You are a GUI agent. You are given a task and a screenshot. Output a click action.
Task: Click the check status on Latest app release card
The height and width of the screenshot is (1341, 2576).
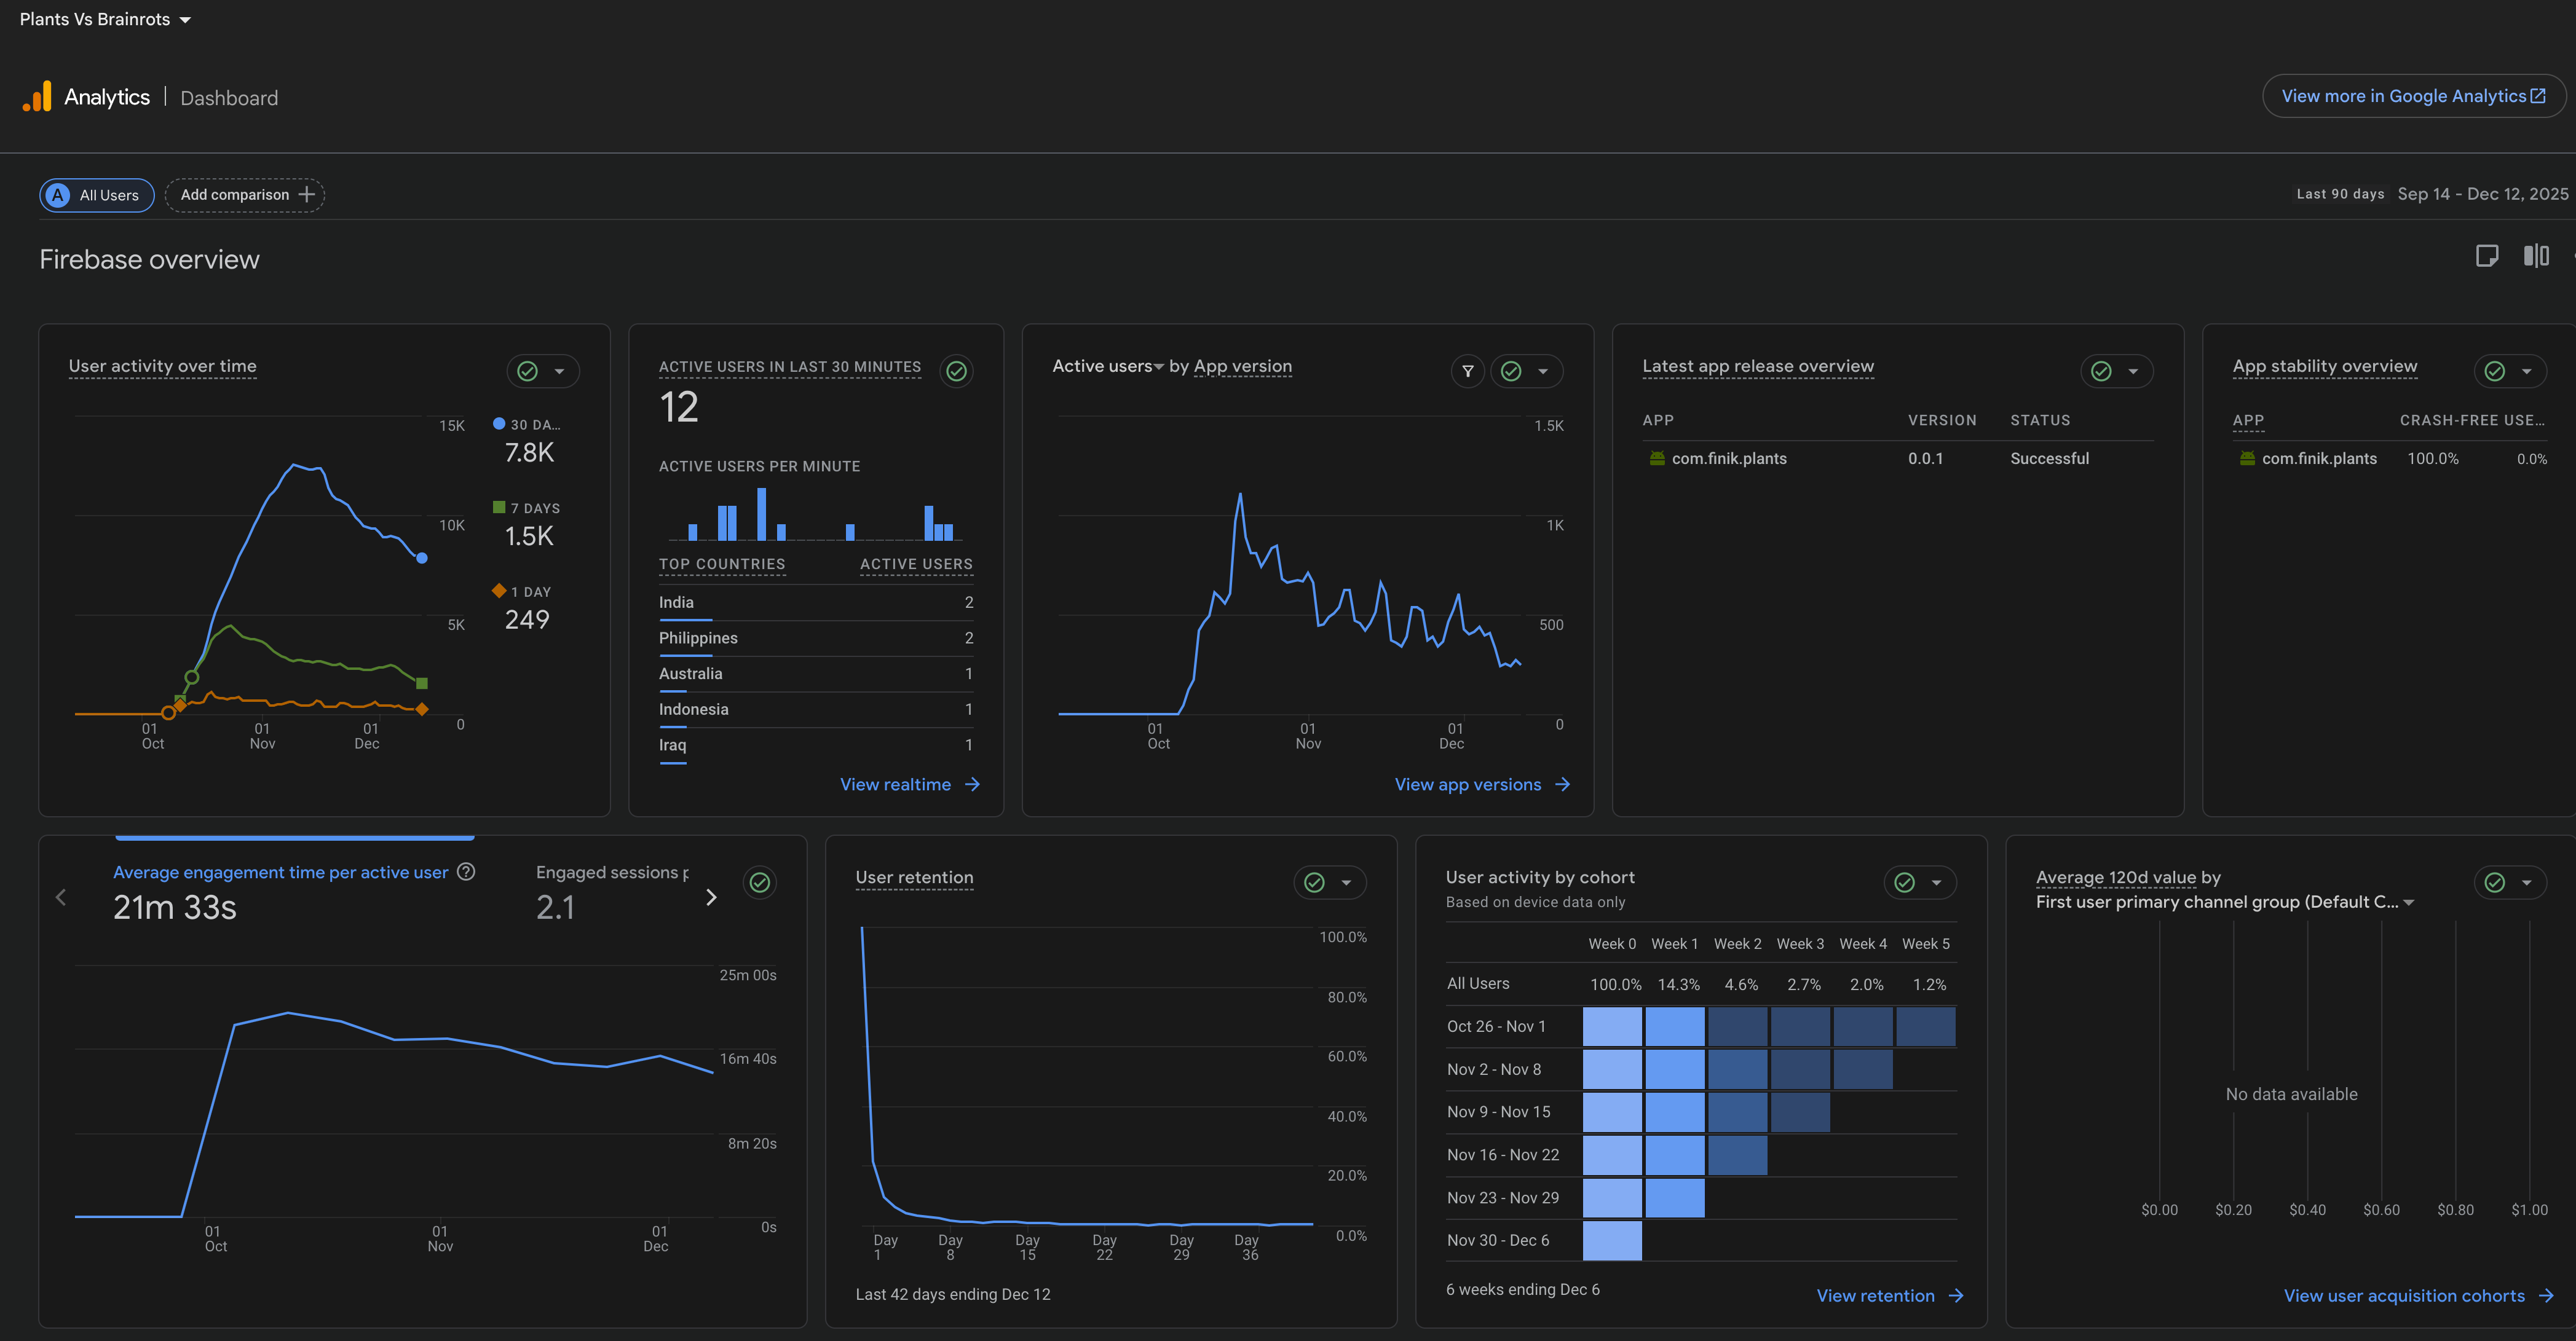2101,371
